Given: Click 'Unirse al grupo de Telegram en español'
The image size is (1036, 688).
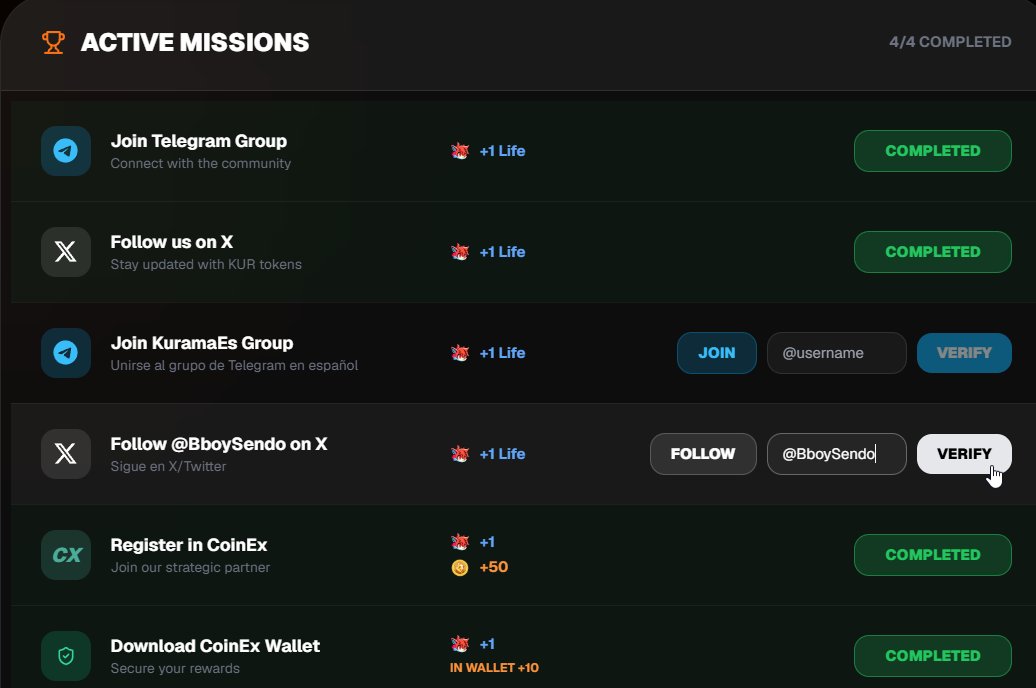Looking at the screenshot, I should point(235,365).
